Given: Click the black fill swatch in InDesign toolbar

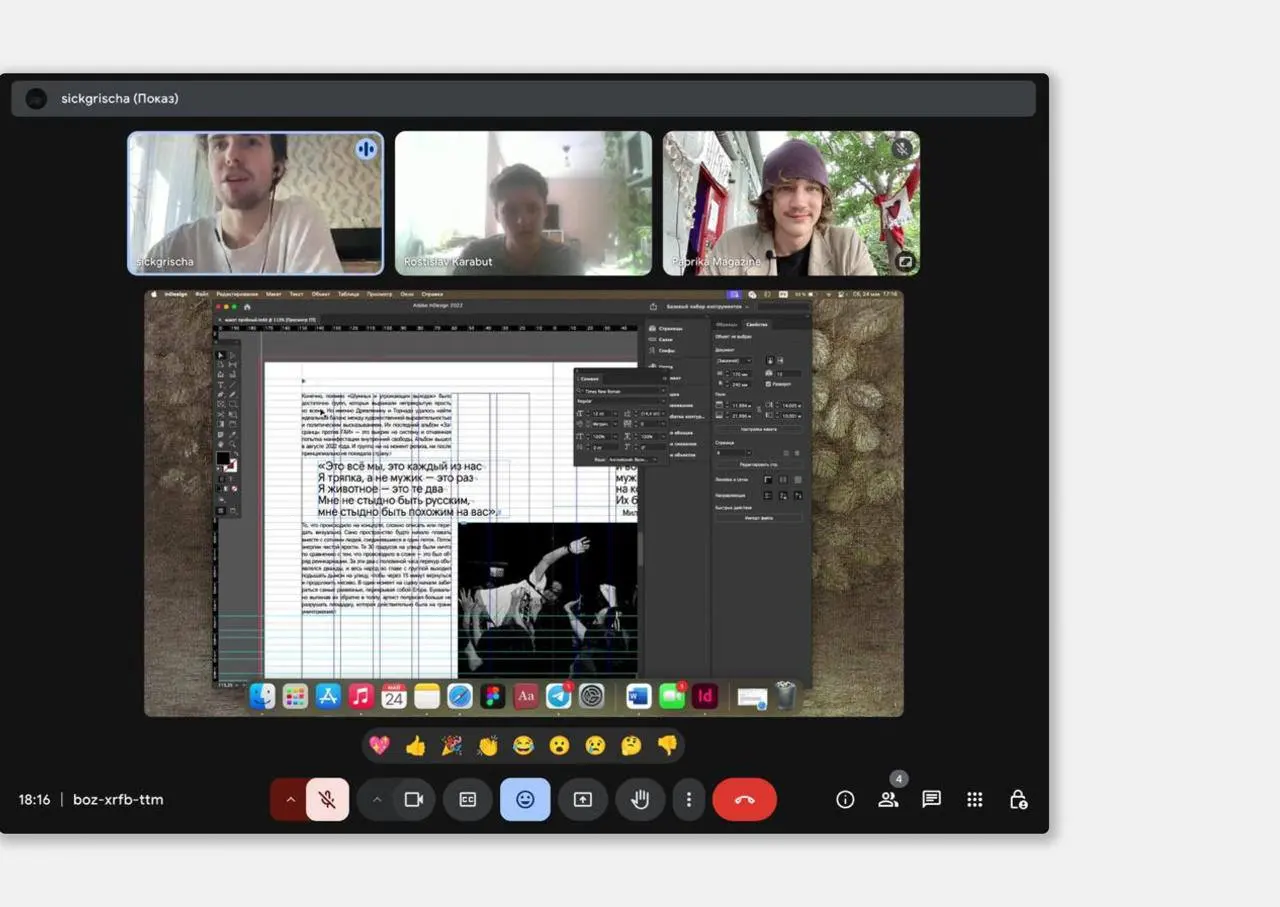Looking at the screenshot, I should [223, 459].
